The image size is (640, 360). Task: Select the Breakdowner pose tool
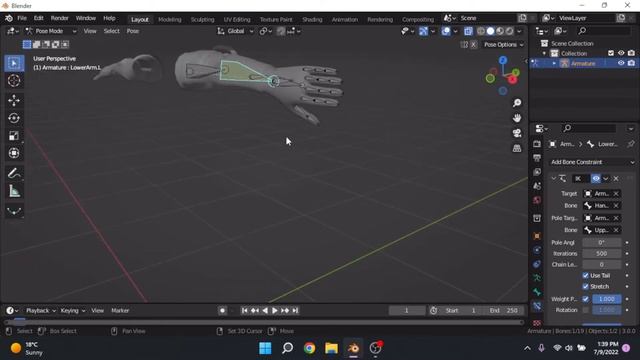pyautogui.click(x=14, y=211)
